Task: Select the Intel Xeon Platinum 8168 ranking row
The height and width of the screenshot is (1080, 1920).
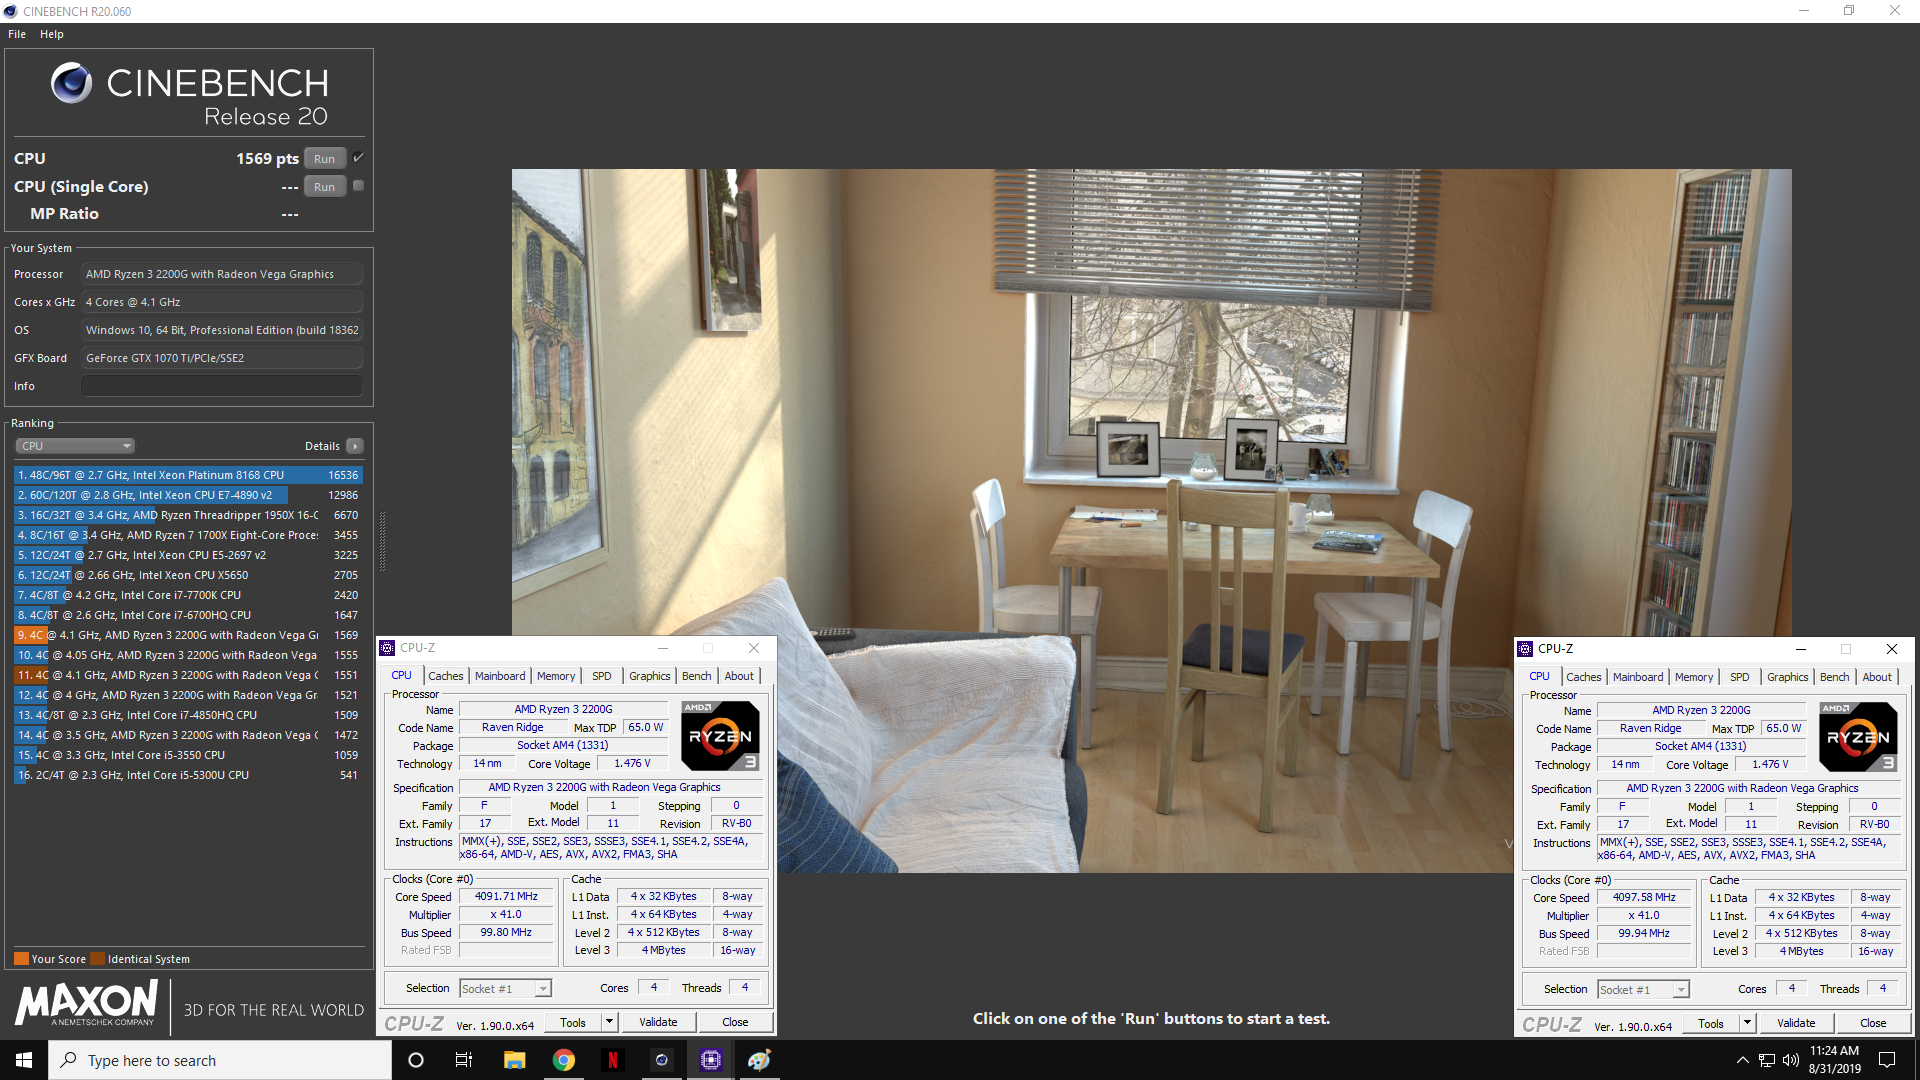Action: click(188, 475)
